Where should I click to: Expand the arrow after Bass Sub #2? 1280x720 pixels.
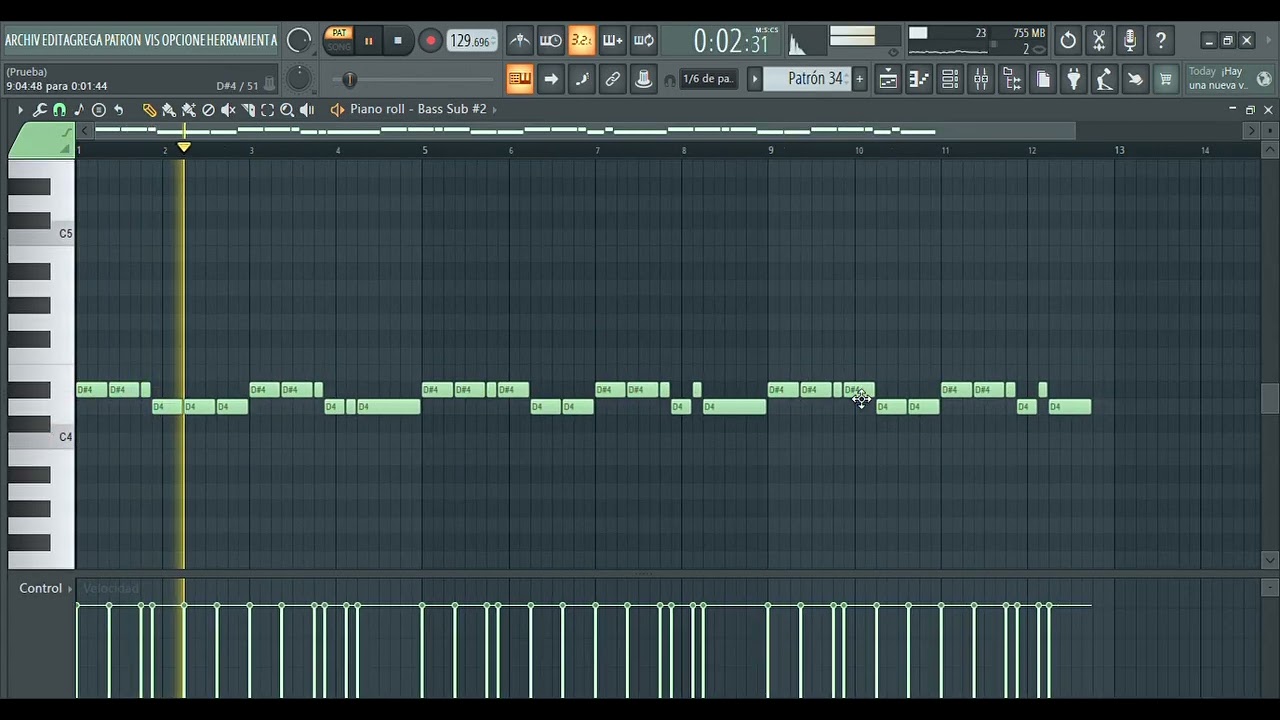tap(494, 109)
